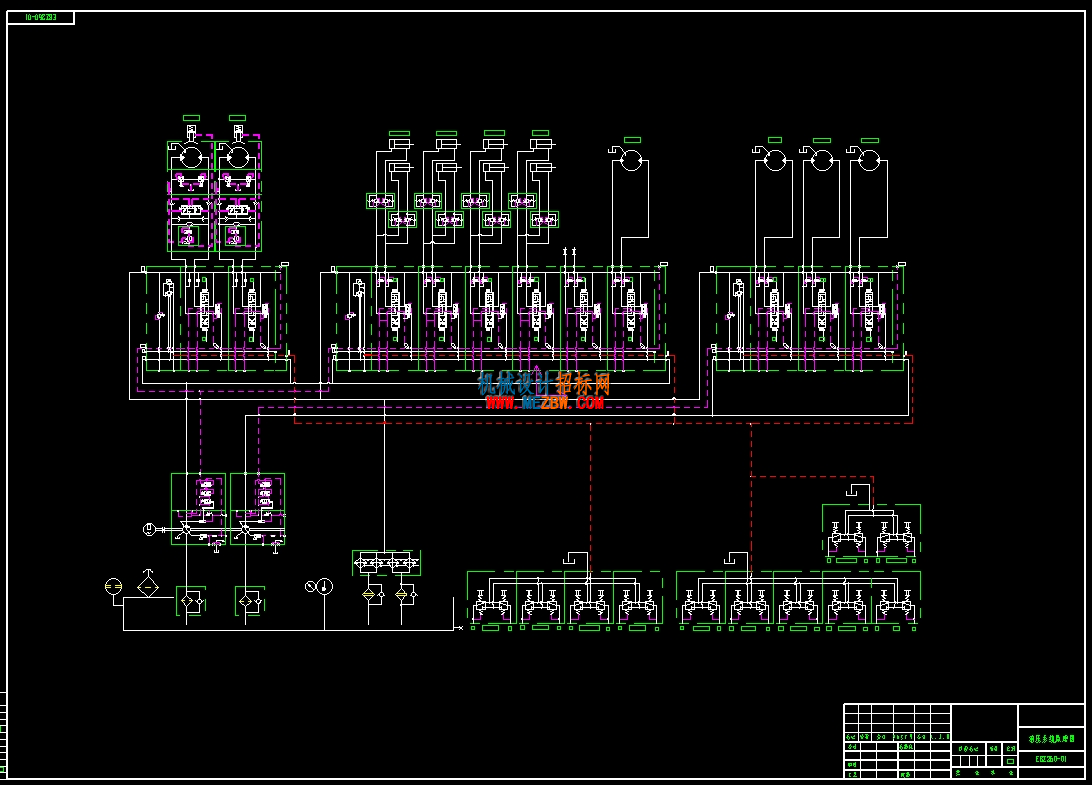Viewport: 1092px width, 785px height.
Task: Click the engine symbol left of the pumps
Action: tap(149, 529)
